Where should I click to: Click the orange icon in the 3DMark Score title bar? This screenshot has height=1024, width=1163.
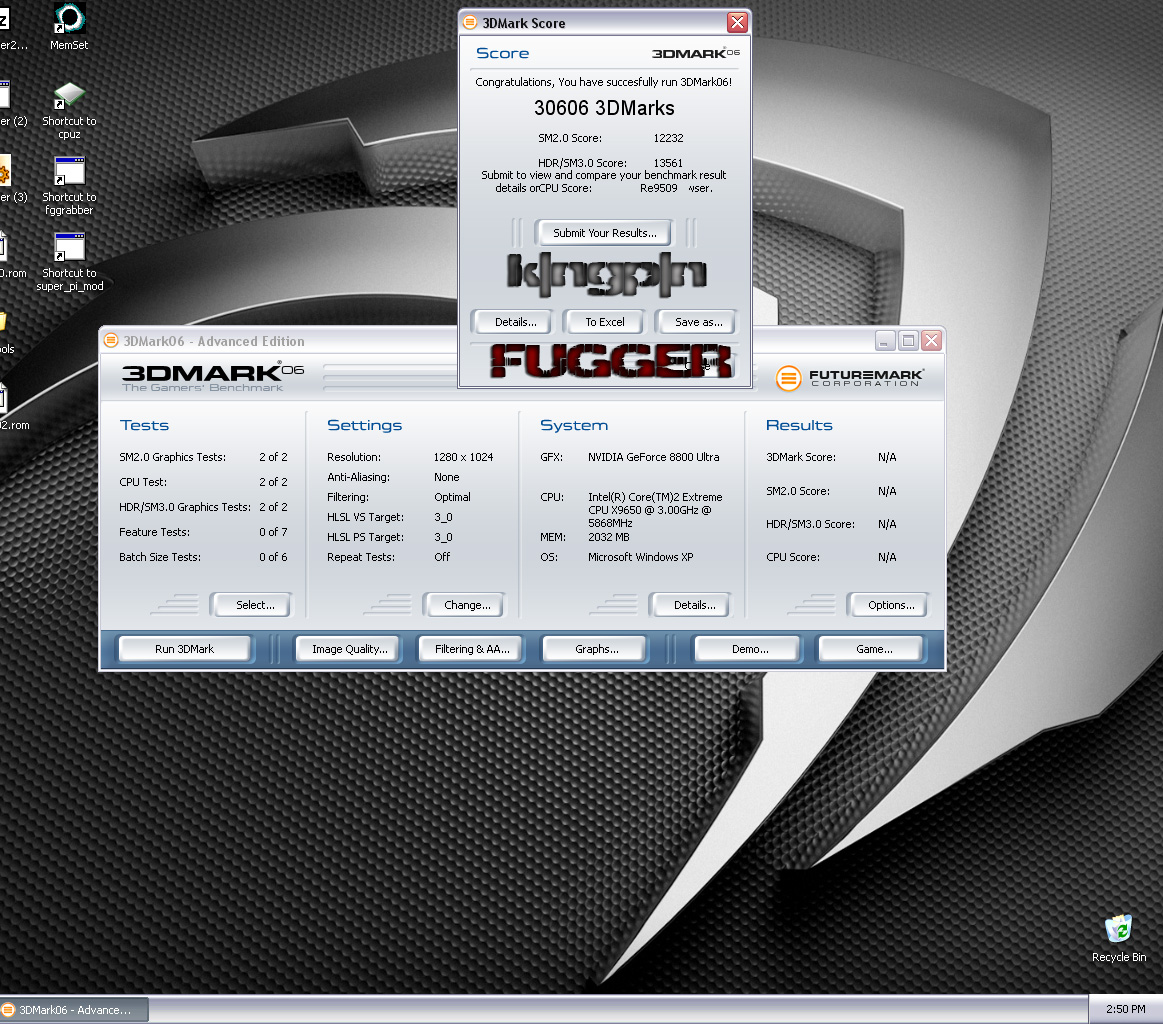click(470, 22)
